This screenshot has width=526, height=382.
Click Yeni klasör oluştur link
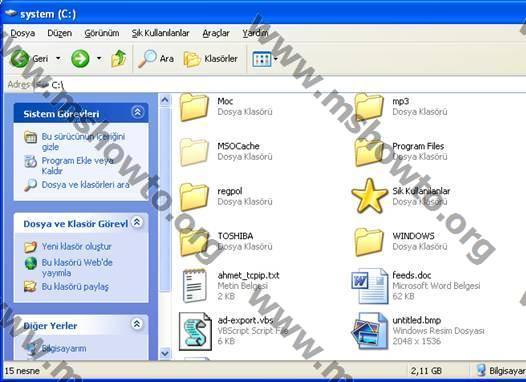(76, 247)
